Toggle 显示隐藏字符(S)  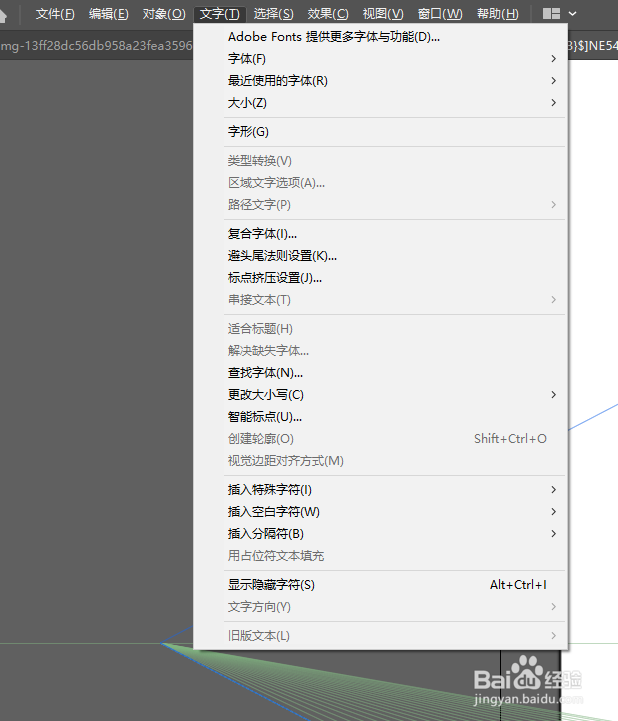pyautogui.click(x=381, y=585)
